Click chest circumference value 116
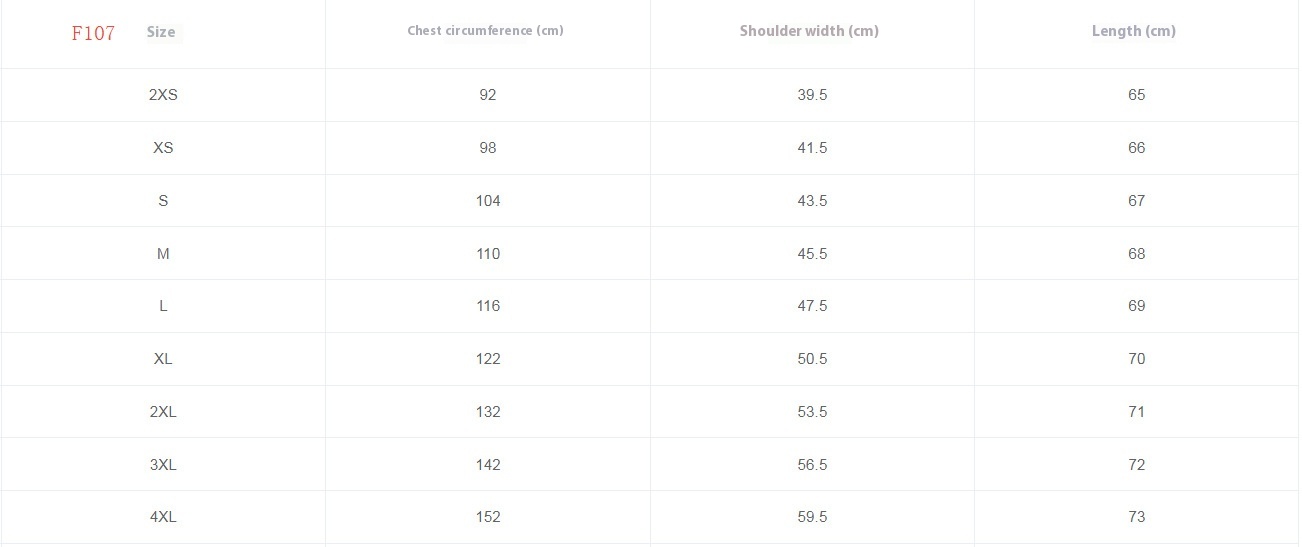This screenshot has width=1302, height=547. click(x=488, y=306)
